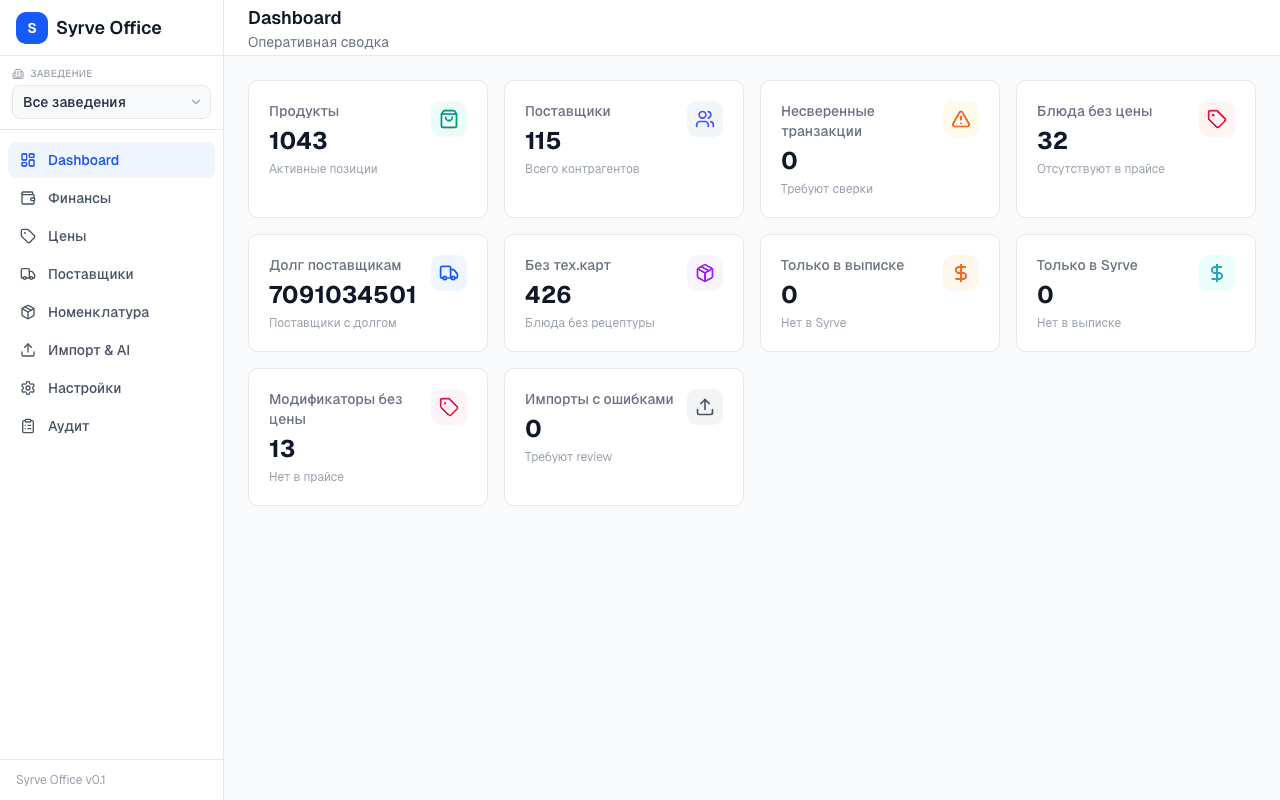Go to Финансы in the sidebar
Screen dimensions: 1280x800
[79, 198]
